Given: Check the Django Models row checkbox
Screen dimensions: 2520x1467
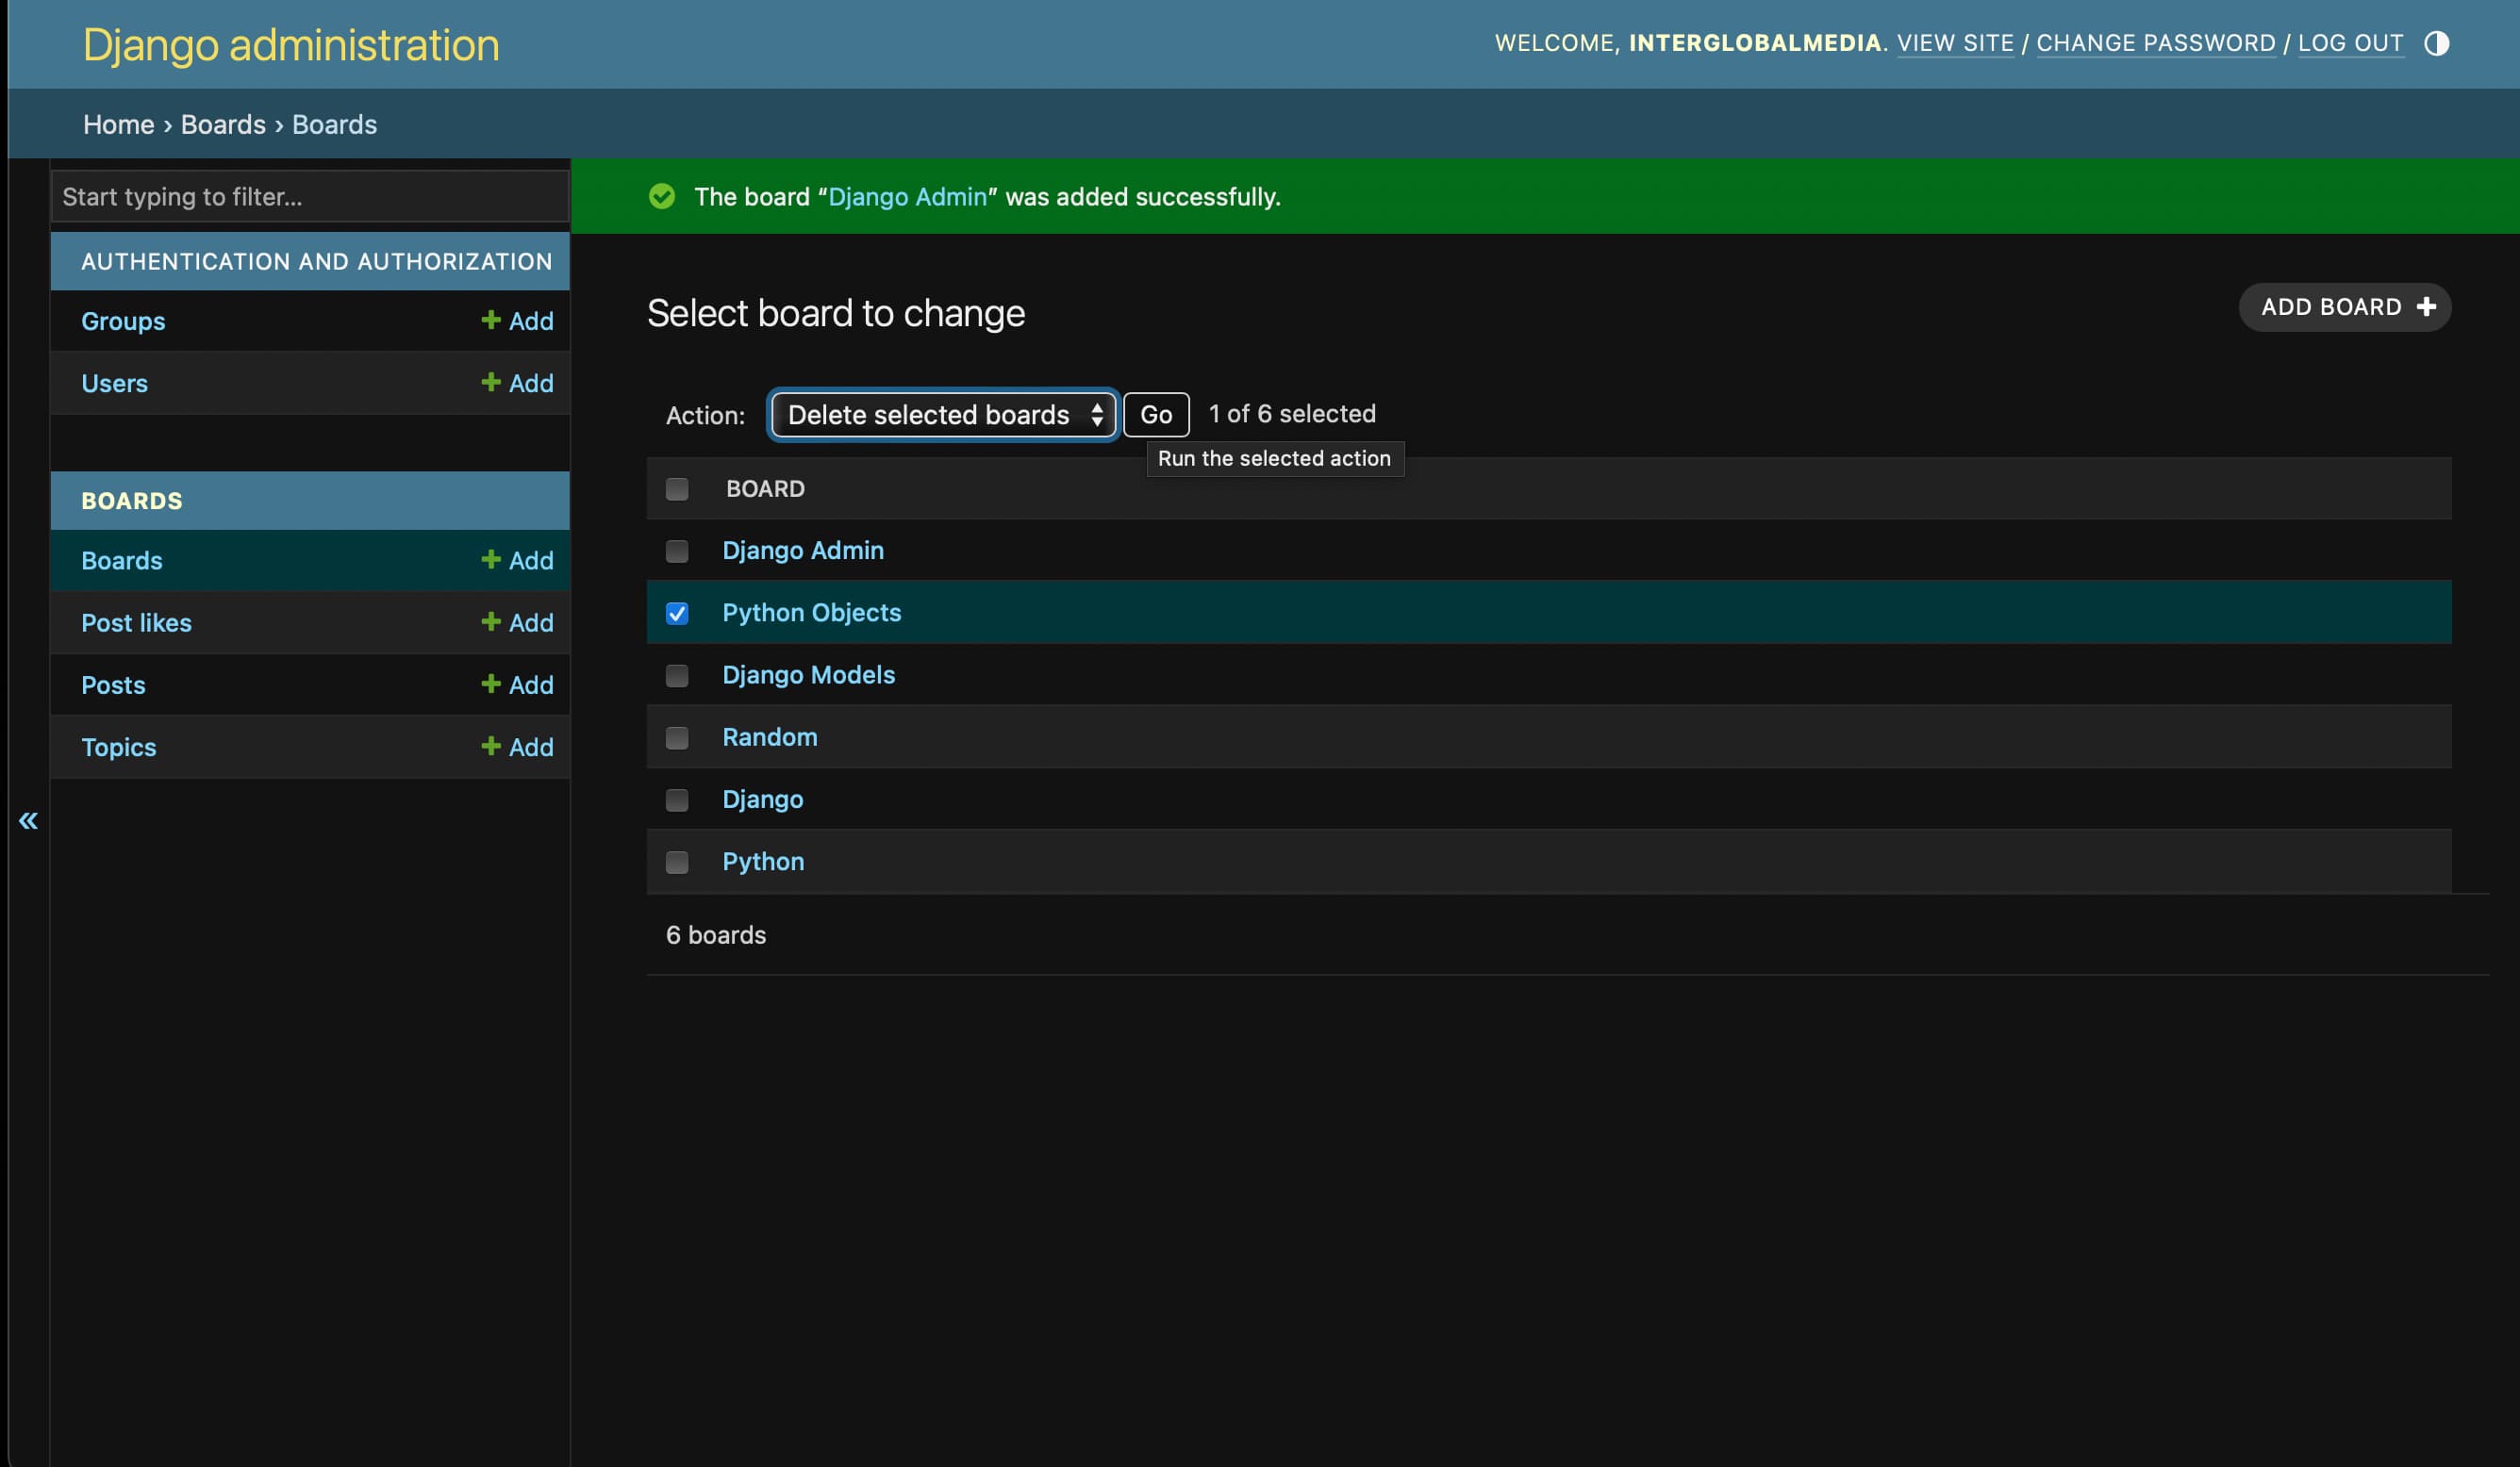Looking at the screenshot, I should pos(677,676).
